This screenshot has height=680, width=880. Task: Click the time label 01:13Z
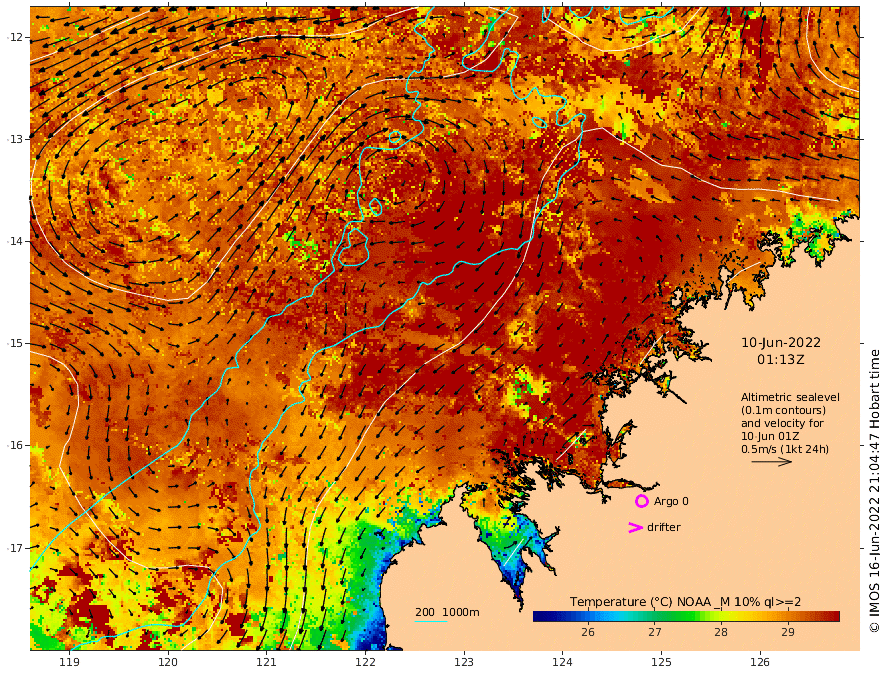(781, 360)
